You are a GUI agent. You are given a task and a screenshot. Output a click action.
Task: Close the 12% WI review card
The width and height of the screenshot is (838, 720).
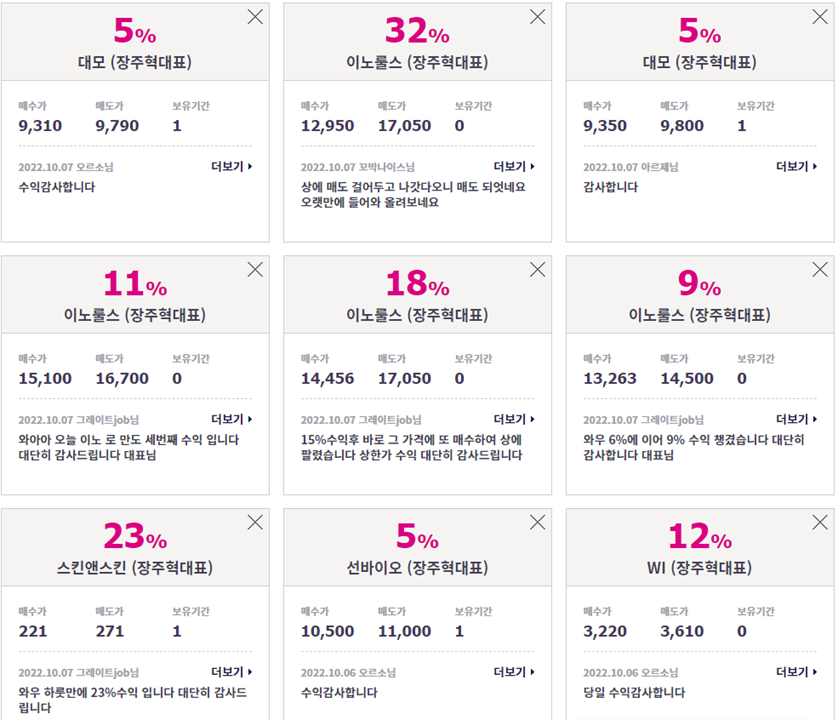coord(819,522)
